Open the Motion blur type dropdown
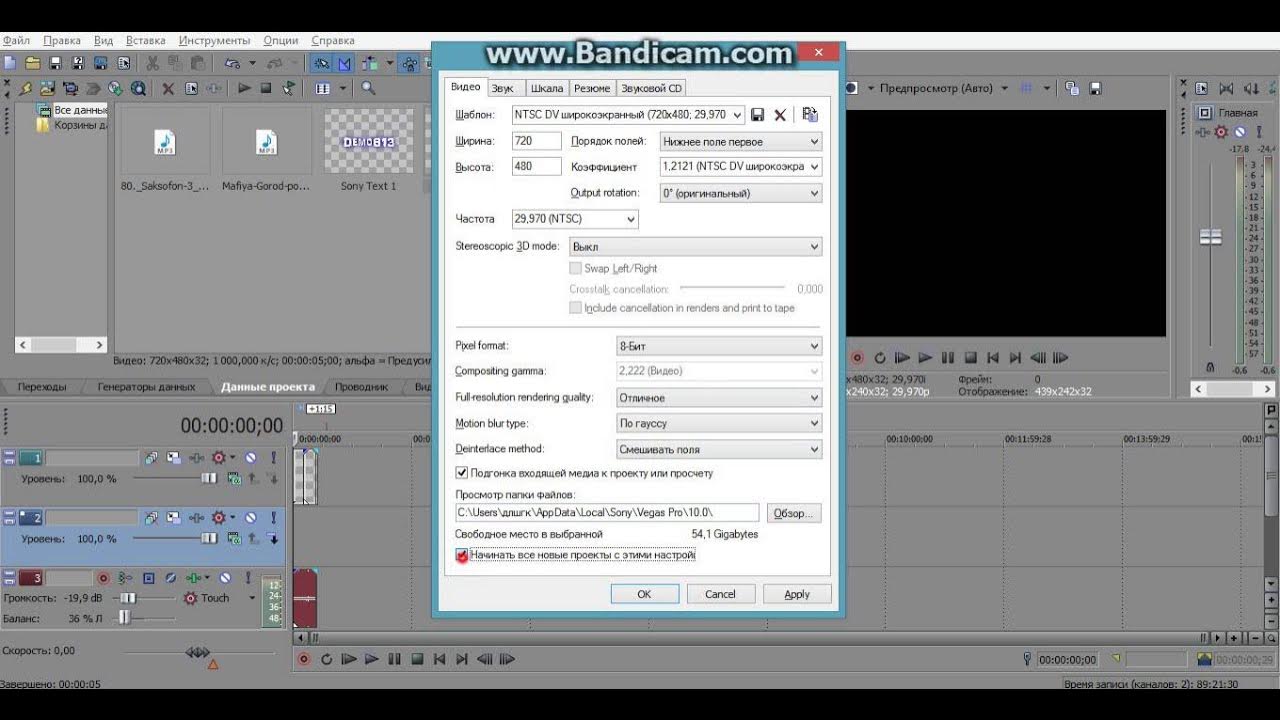This screenshot has width=1280, height=720. coord(719,423)
